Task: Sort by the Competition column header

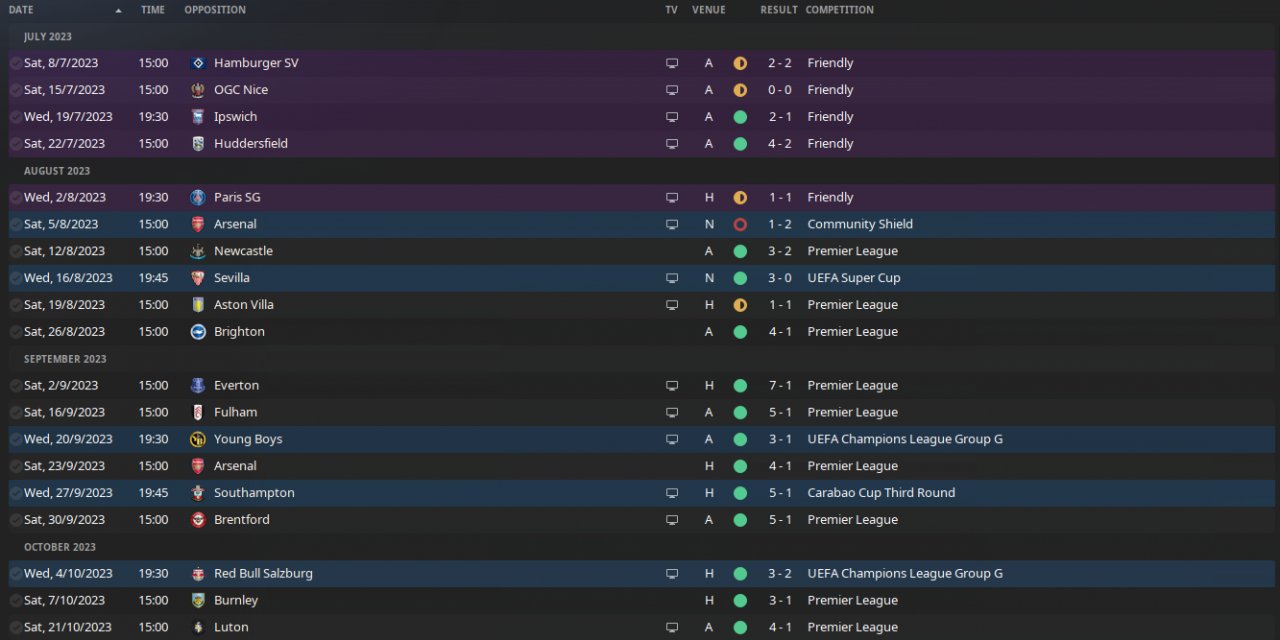Action: (x=839, y=10)
